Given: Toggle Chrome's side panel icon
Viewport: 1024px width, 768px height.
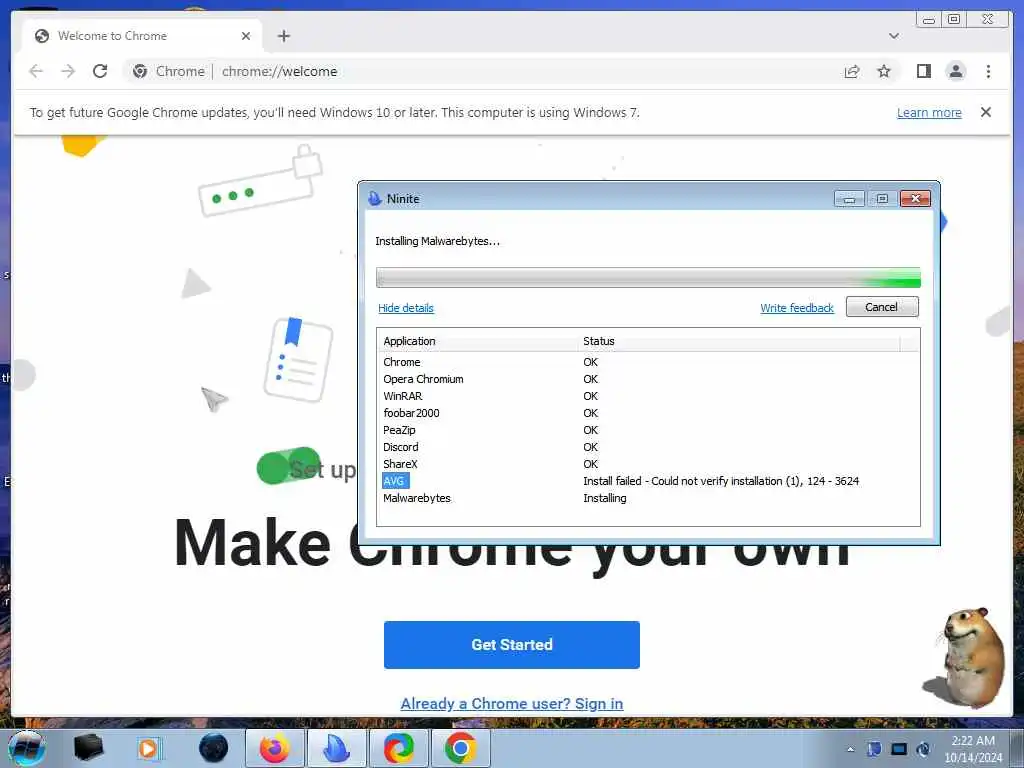Looking at the screenshot, I should (923, 71).
